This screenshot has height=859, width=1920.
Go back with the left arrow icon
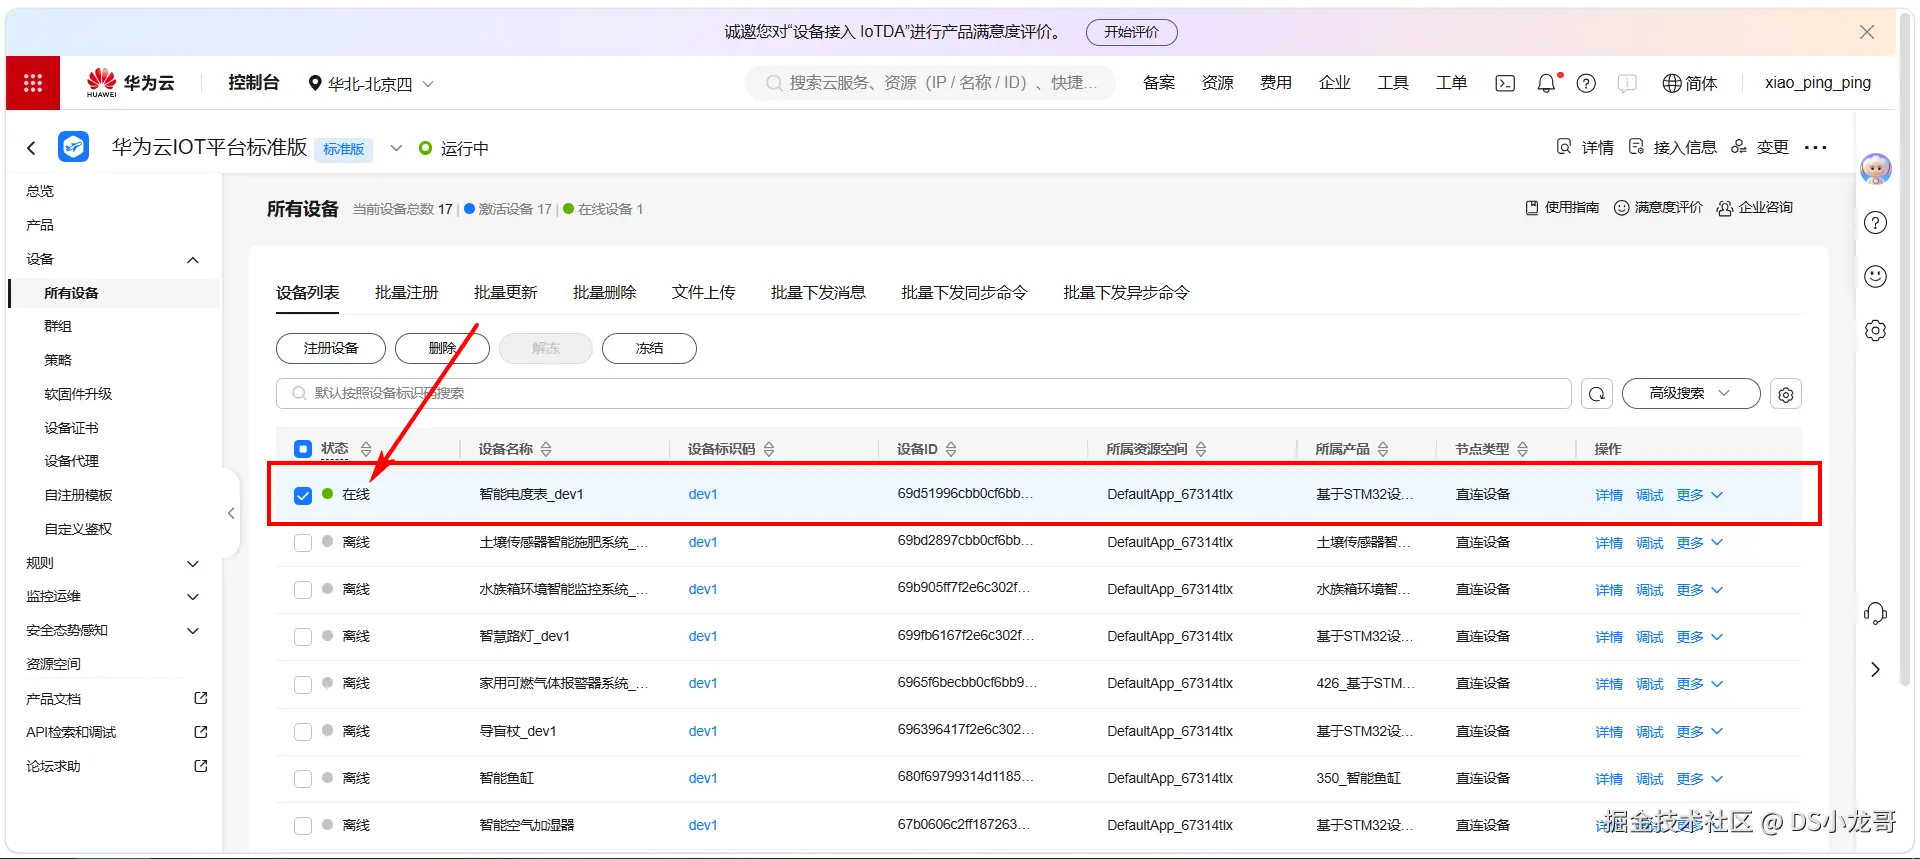pyautogui.click(x=31, y=148)
